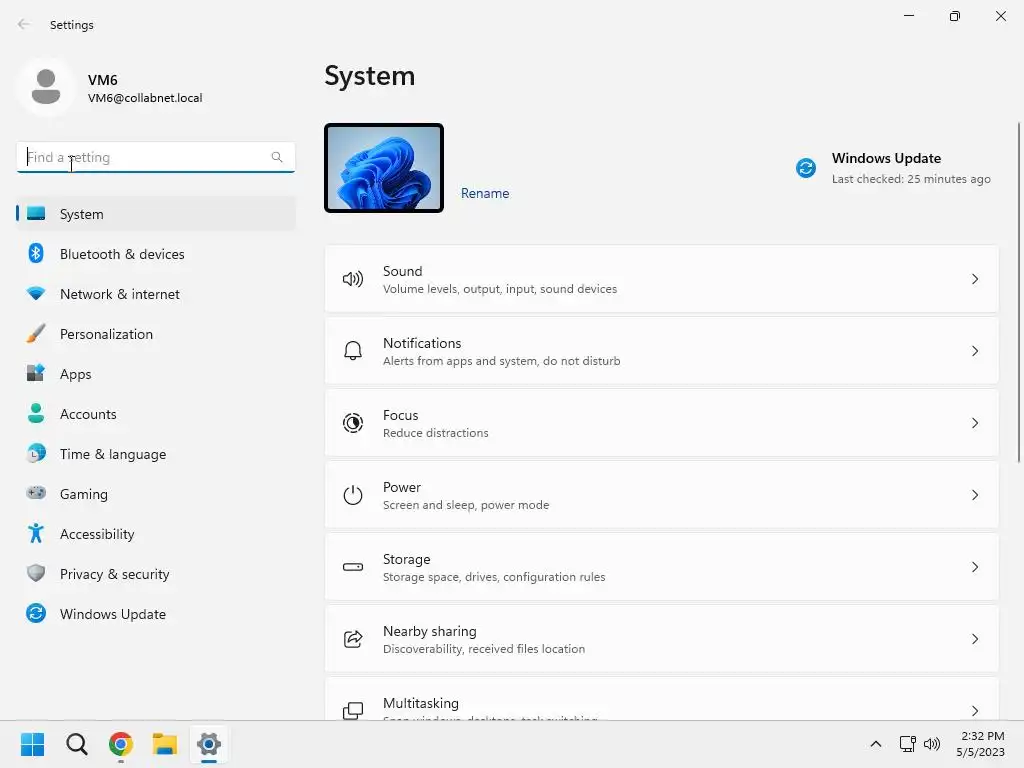Click the network status tray icon
Image resolution: width=1024 pixels, height=768 pixels.
tap(908, 744)
